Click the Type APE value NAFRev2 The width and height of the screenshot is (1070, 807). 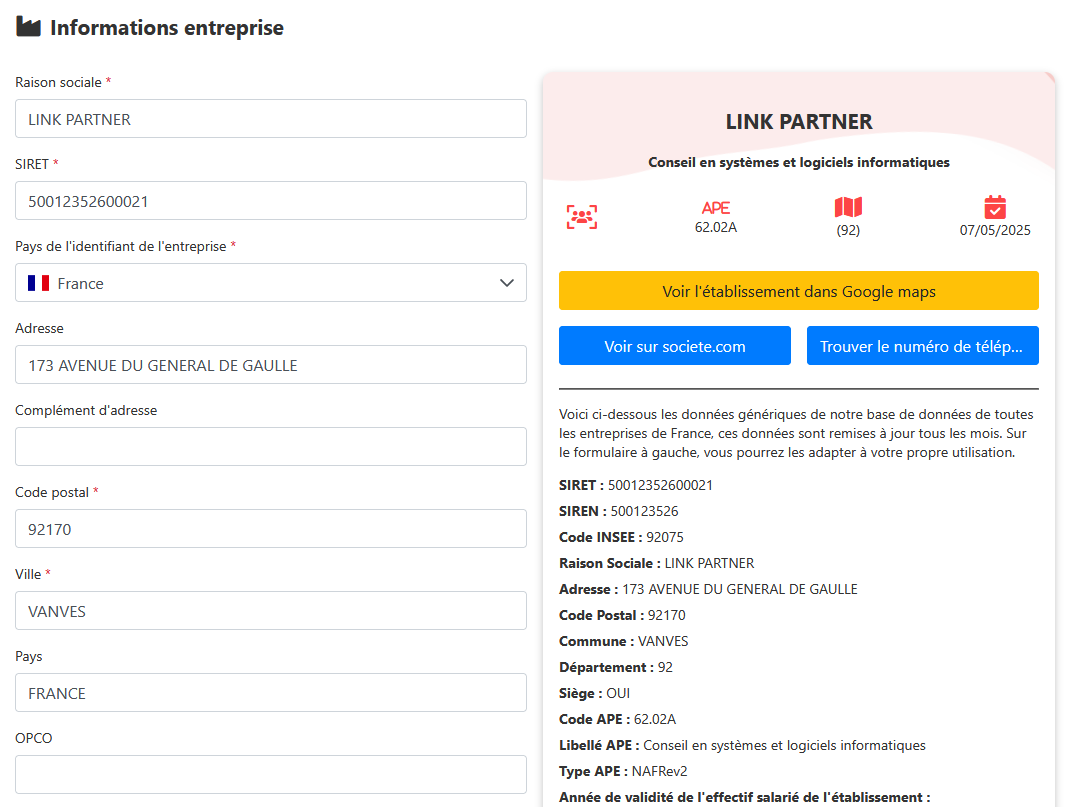(x=659, y=772)
